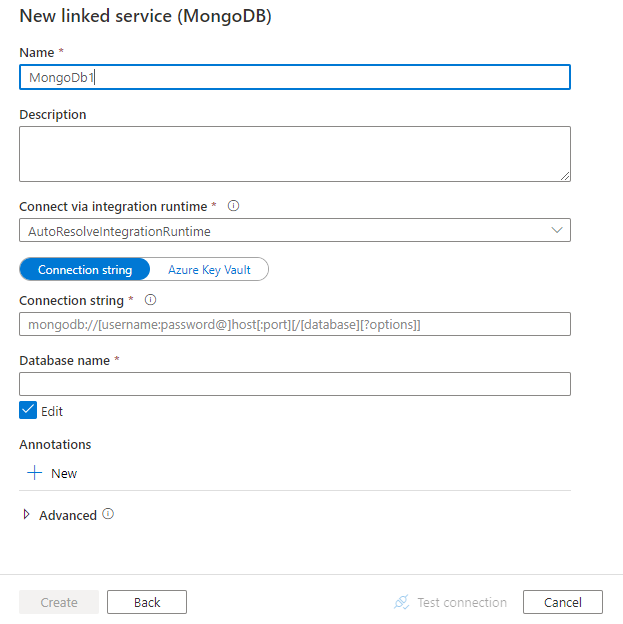Expand the Advanced section

(x=27, y=515)
